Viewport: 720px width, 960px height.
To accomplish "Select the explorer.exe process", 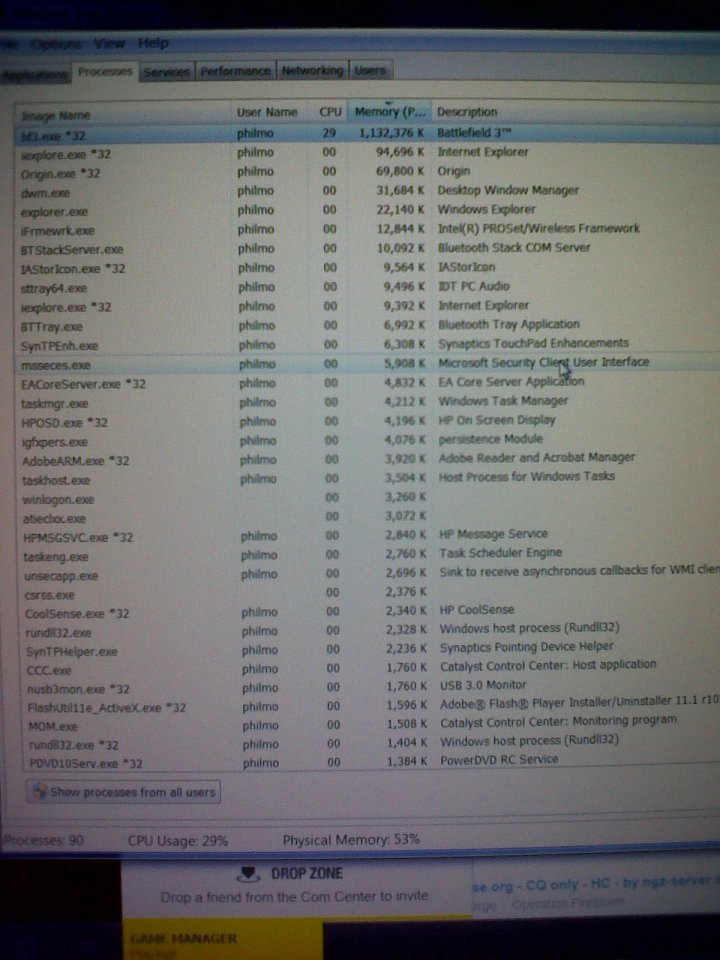I will pos(54,212).
